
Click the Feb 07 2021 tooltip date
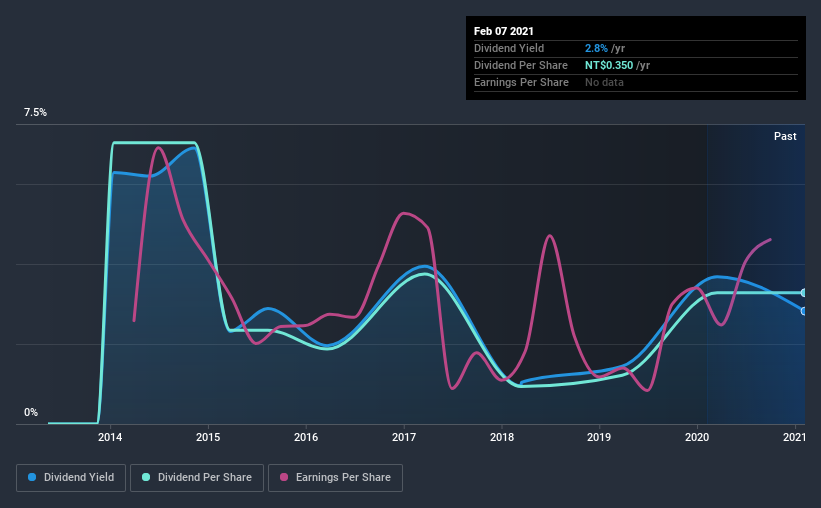tap(504, 31)
